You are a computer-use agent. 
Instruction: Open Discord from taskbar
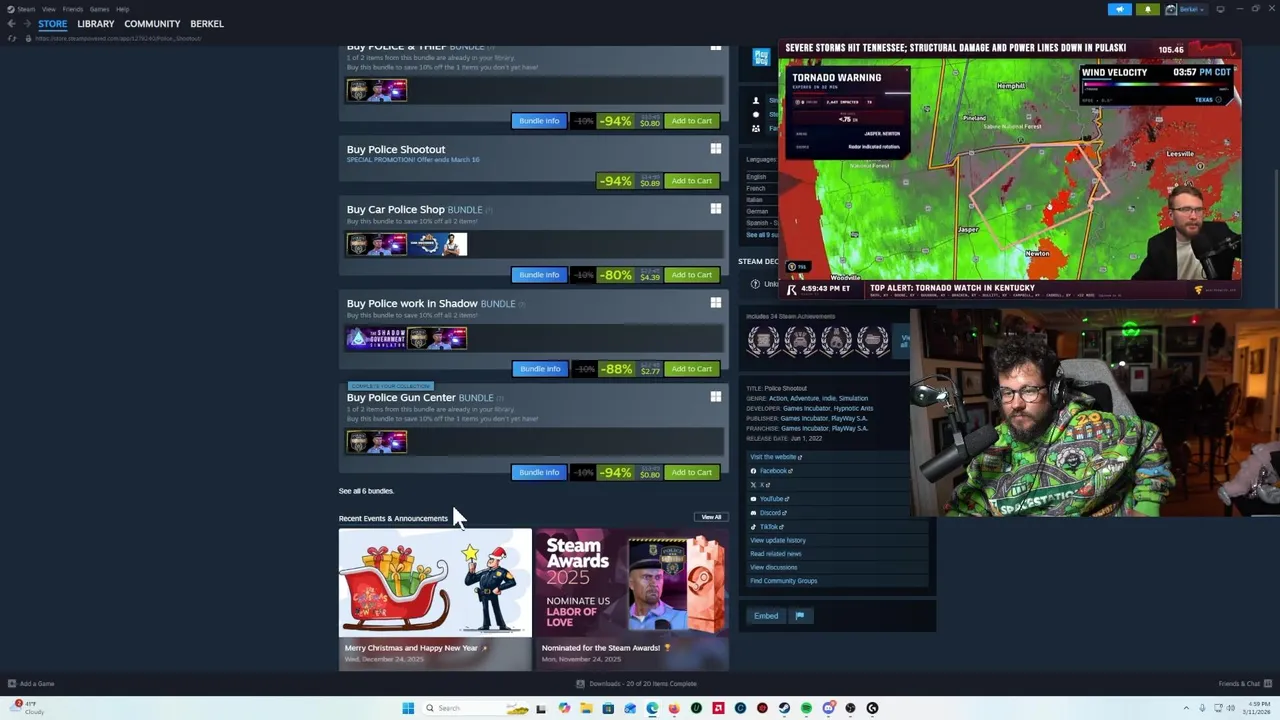[x=828, y=708]
